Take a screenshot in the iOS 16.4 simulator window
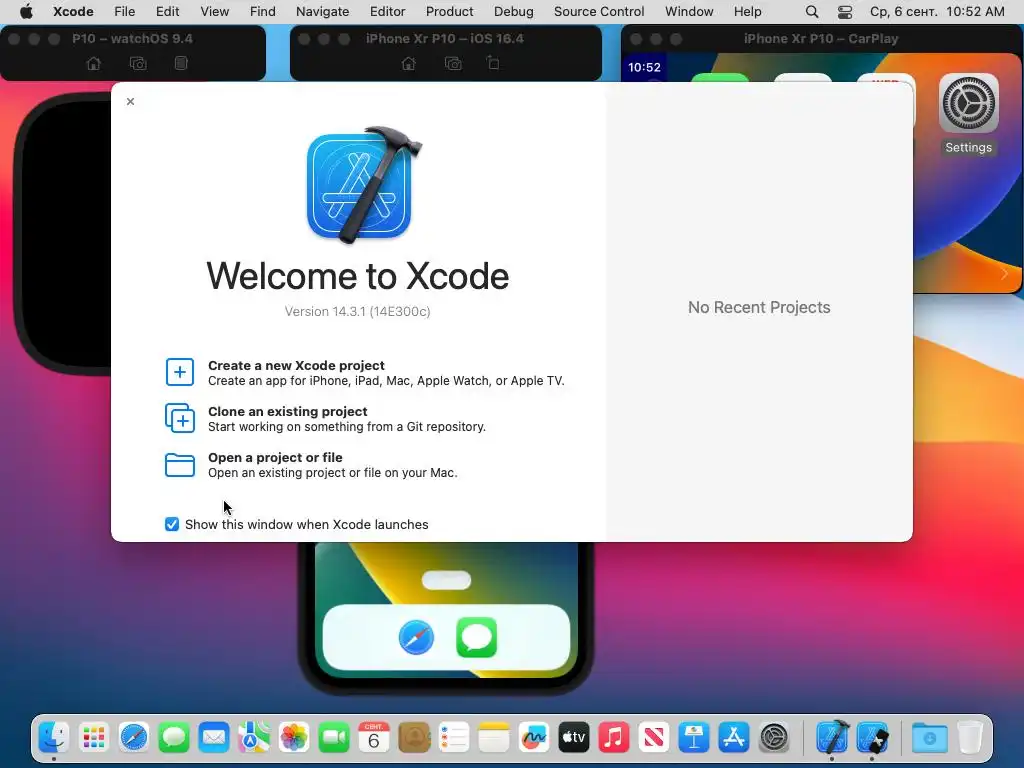This screenshot has height=768, width=1024. (453, 63)
